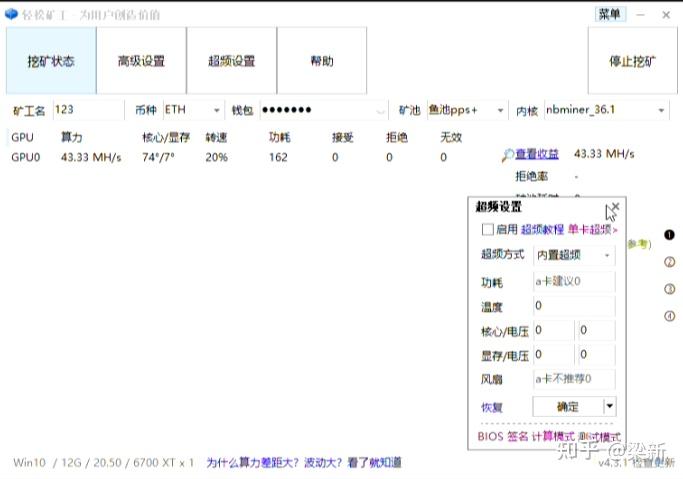This screenshot has width=683, height=479.
Task: Click the BIOS 签名 link
Action: pos(503,436)
